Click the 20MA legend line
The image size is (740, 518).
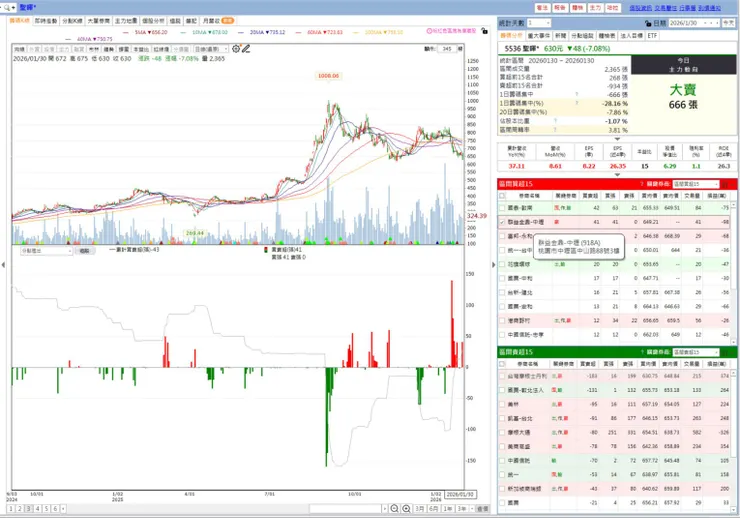click(x=261, y=32)
